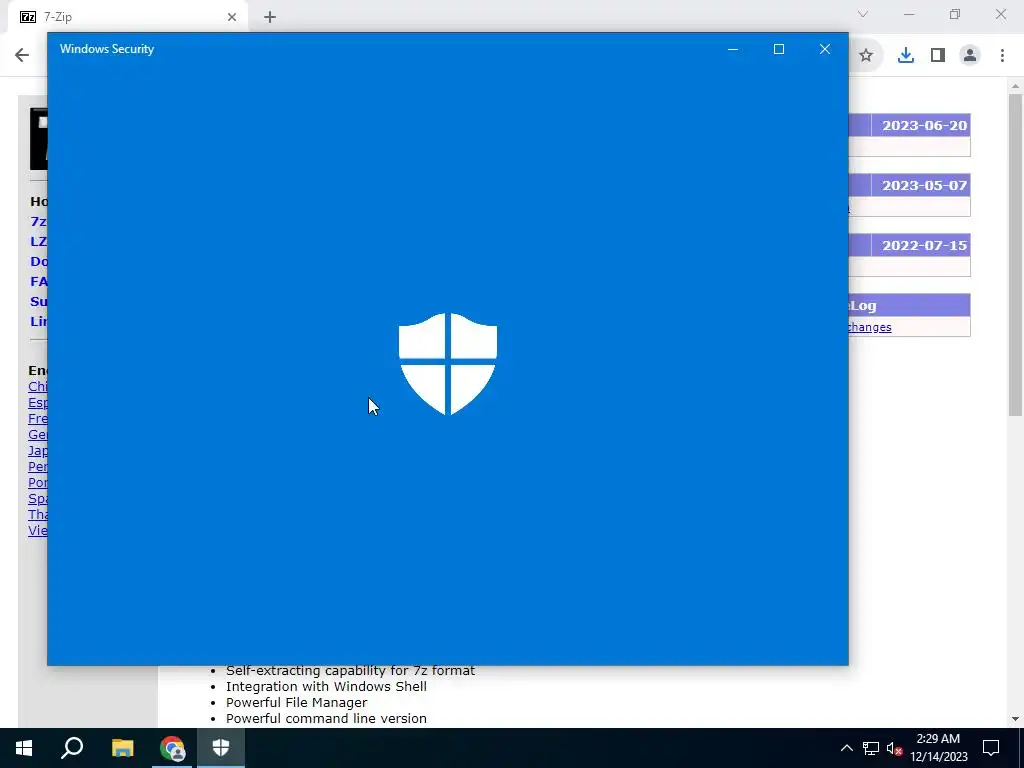Open File Explorer from taskbar
This screenshot has height=768, width=1024.
pyautogui.click(x=122, y=748)
